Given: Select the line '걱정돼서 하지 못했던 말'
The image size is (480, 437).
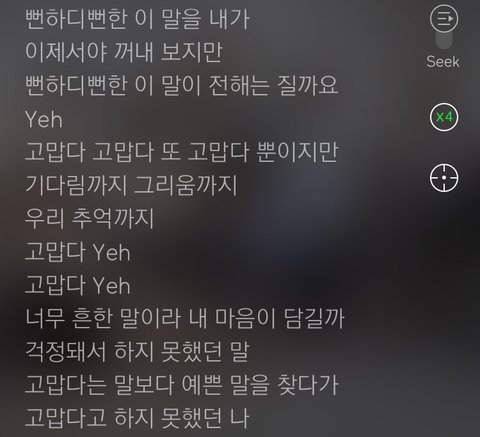Looking at the screenshot, I should 137,352.
